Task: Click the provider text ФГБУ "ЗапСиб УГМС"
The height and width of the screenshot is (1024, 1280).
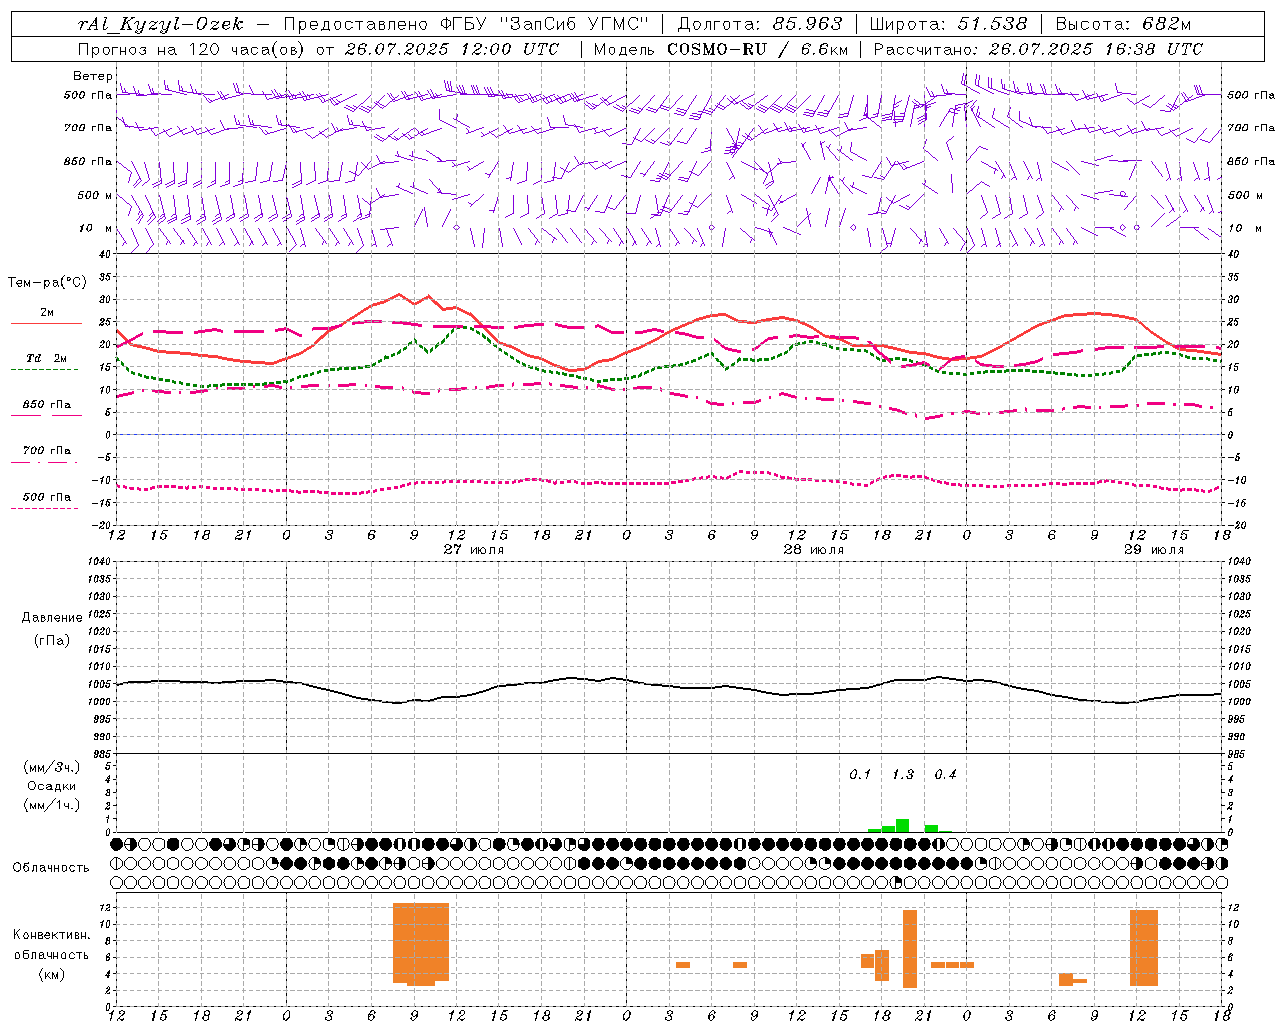Action: [x=543, y=24]
